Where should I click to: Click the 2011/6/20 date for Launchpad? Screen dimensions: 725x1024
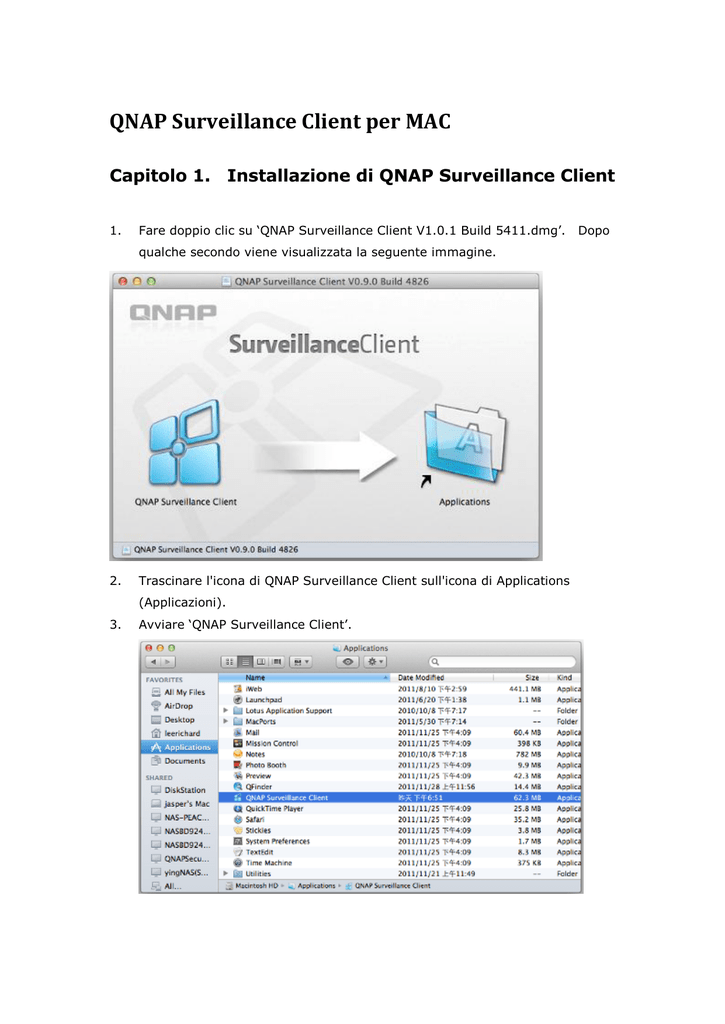432,700
